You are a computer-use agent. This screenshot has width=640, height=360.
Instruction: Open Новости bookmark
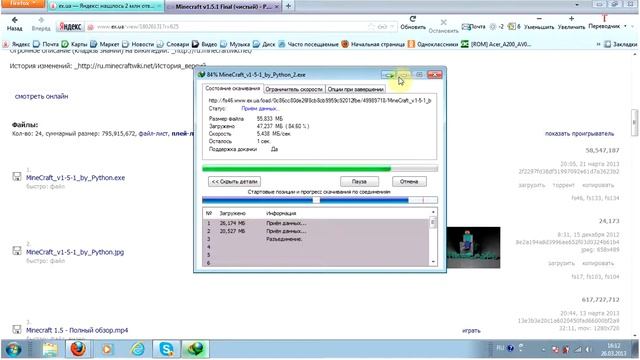(x=138, y=44)
